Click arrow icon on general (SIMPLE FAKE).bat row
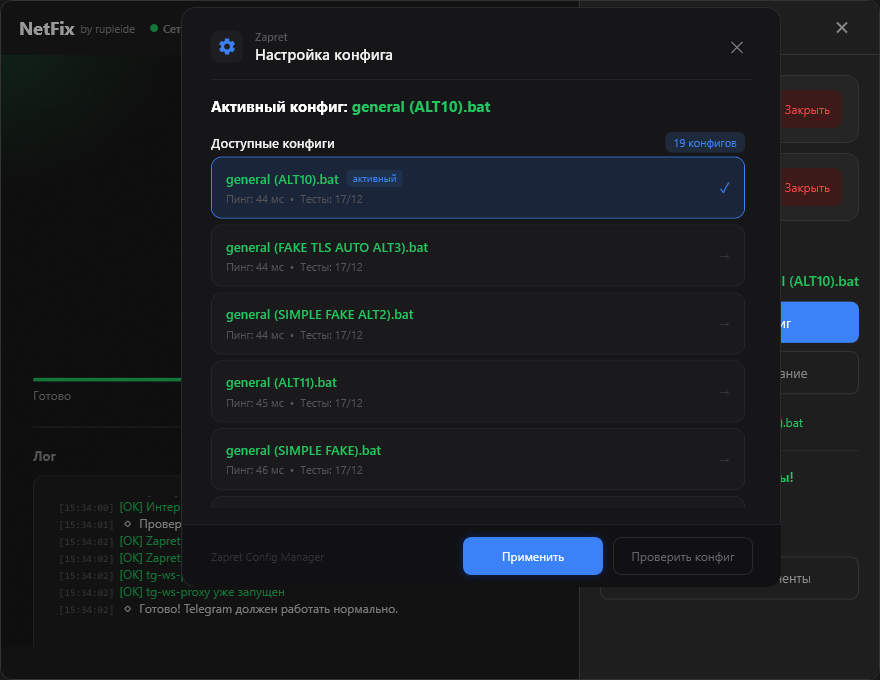This screenshot has height=680, width=880. tap(724, 460)
